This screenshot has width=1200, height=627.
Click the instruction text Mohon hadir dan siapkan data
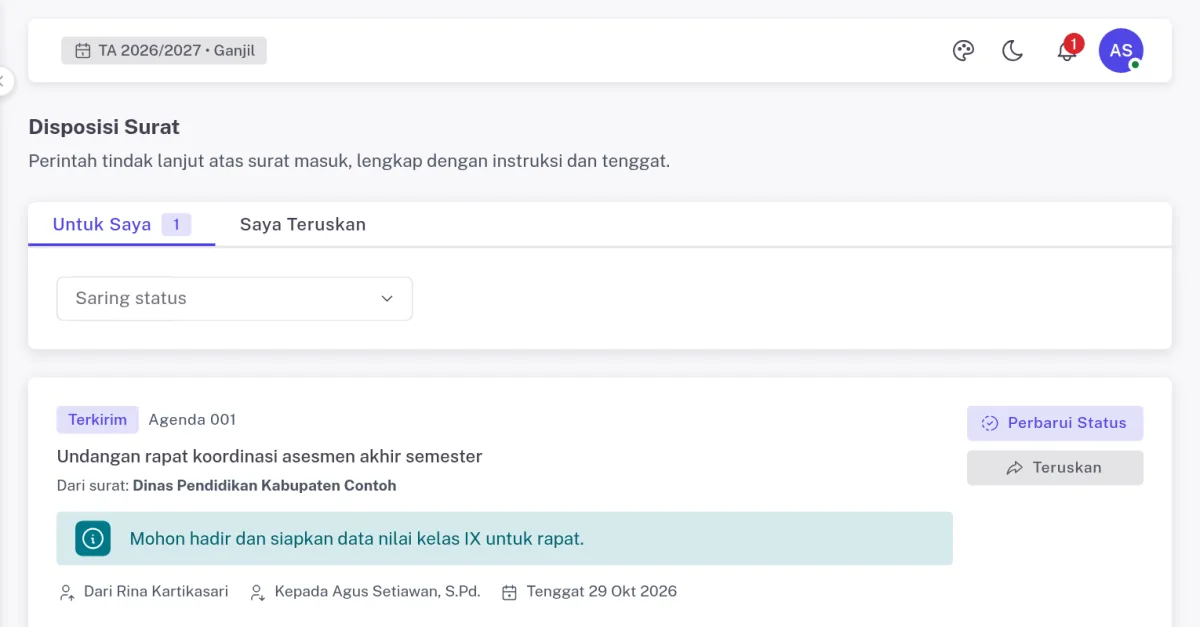click(357, 539)
